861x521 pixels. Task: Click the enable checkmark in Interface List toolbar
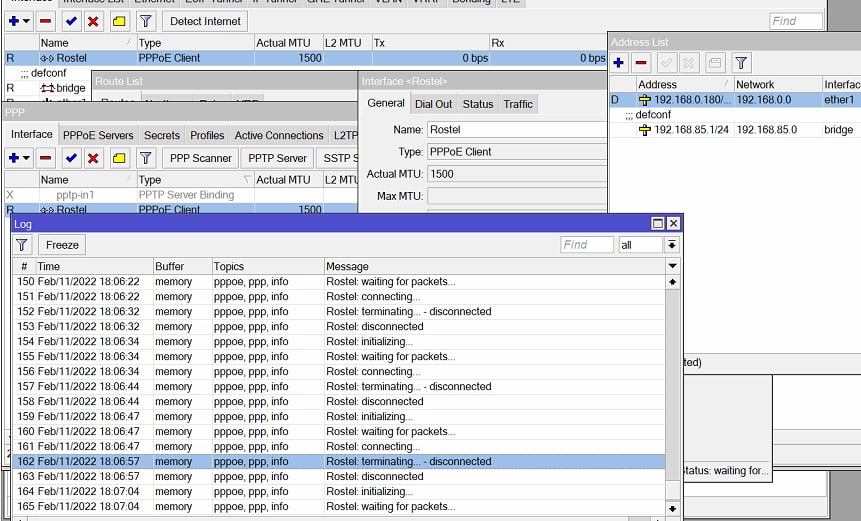71,21
